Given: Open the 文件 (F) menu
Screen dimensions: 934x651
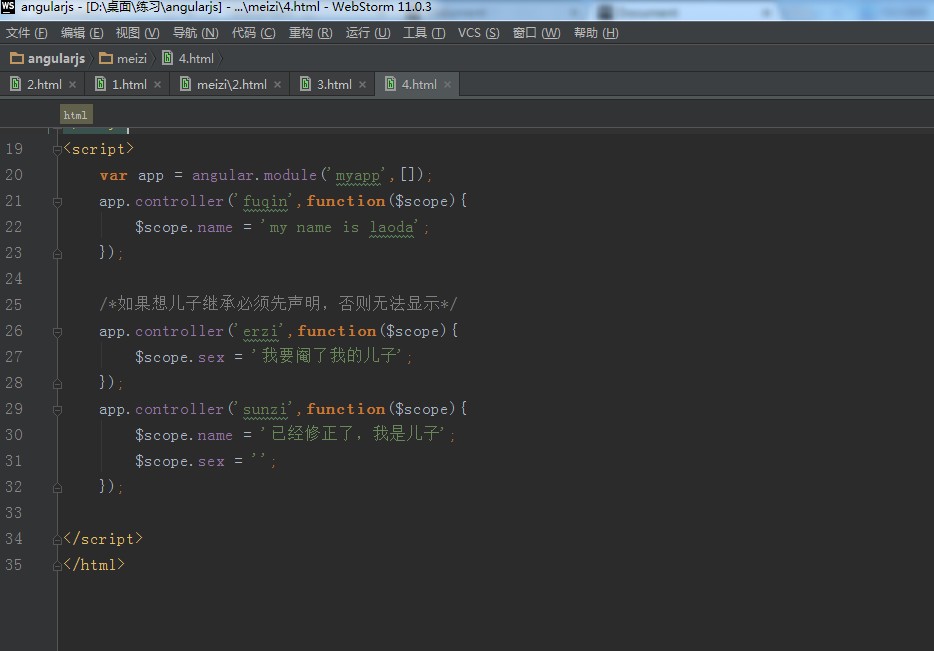Looking at the screenshot, I should click(27, 33).
